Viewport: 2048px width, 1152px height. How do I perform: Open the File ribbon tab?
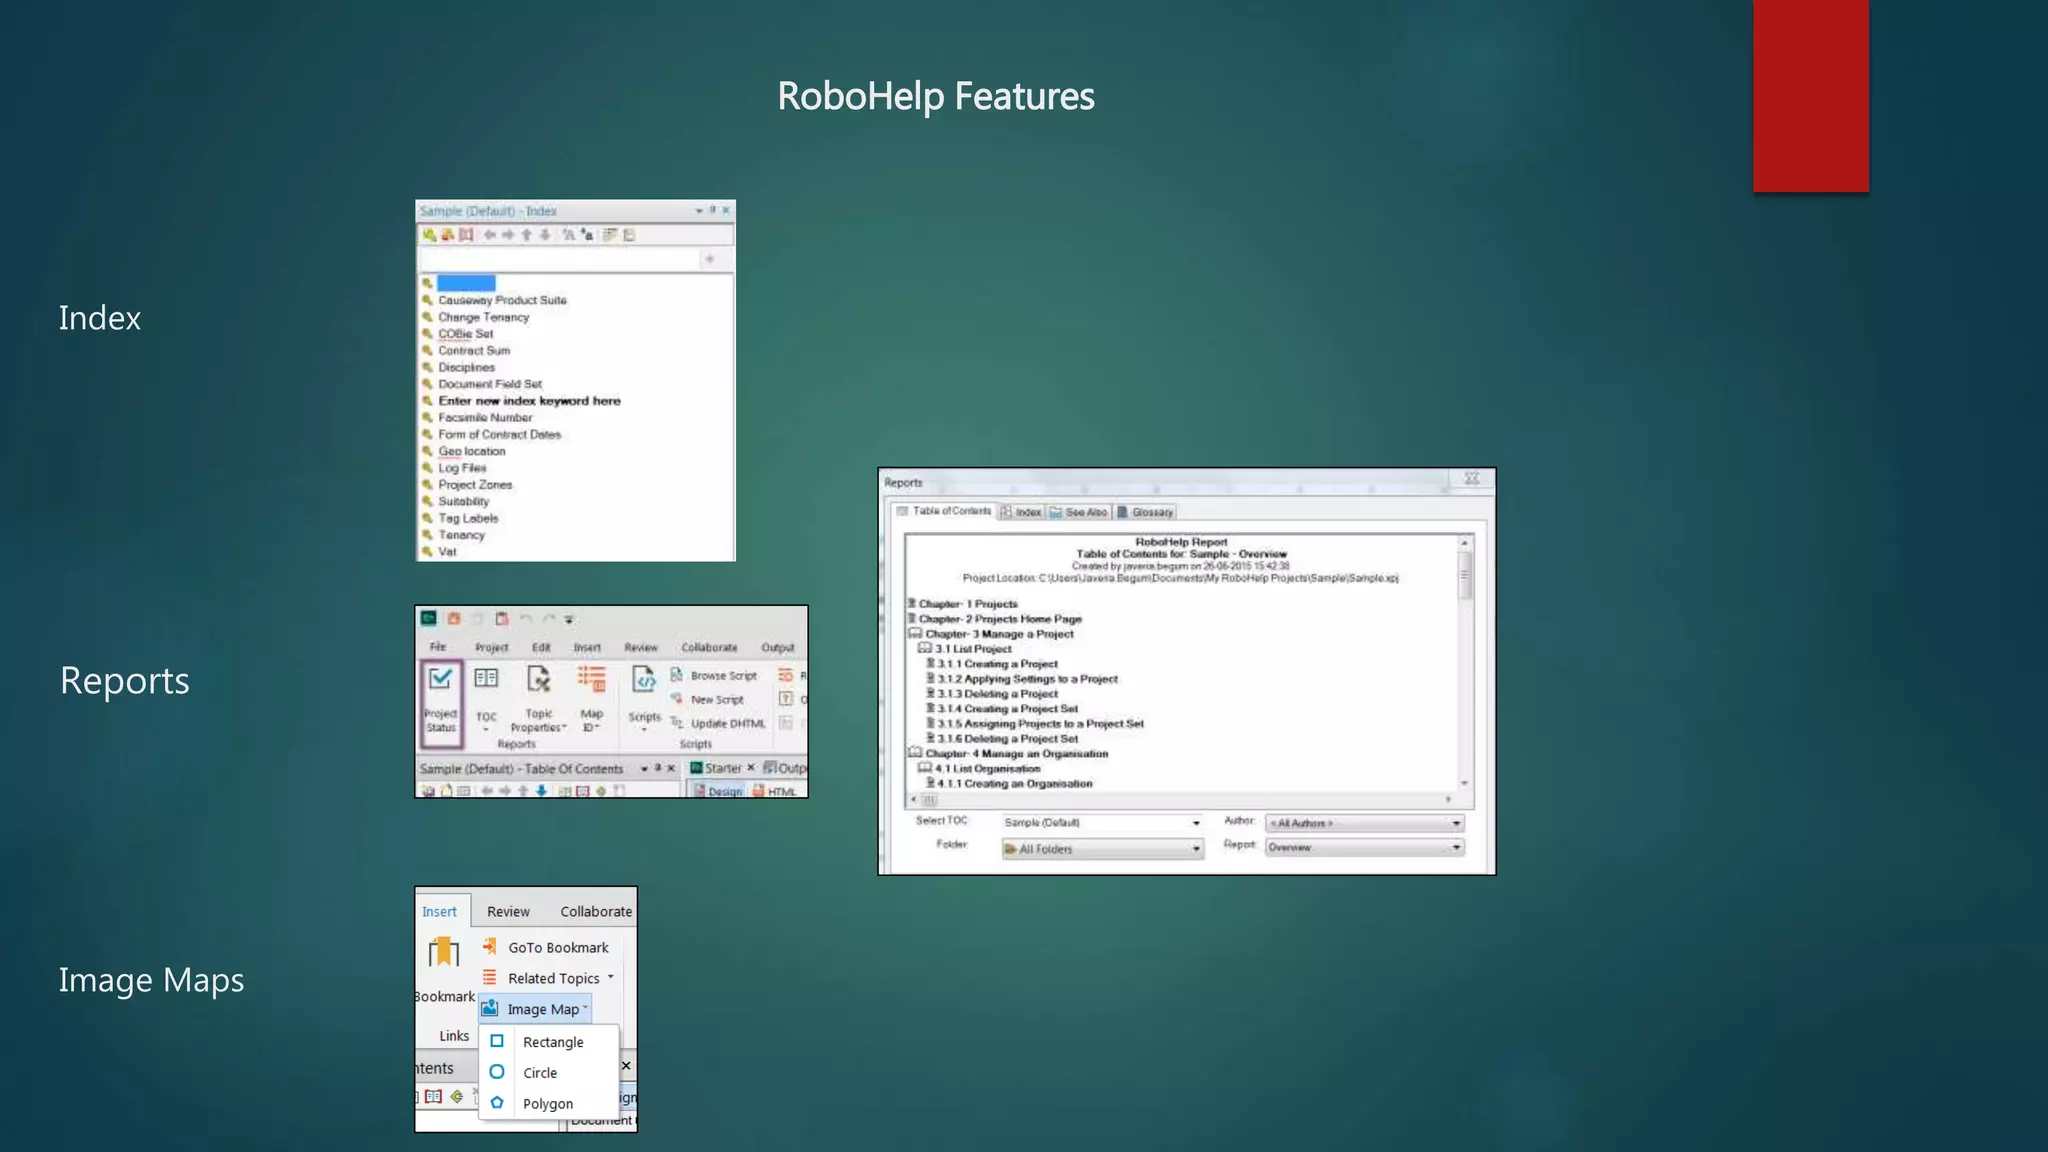tap(438, 647)
